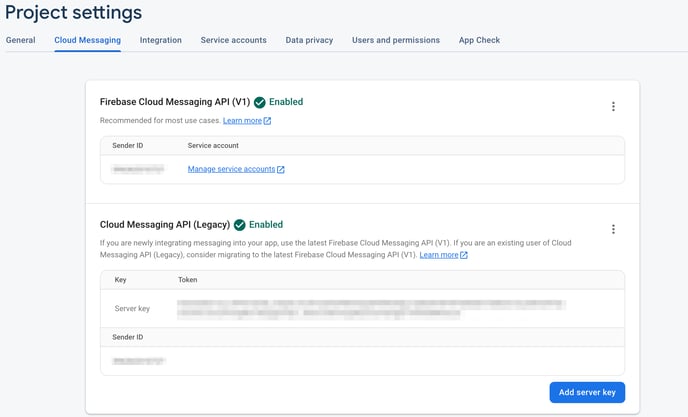The image size is (688, 417).
Task: Open Users and permissions tab
Action: pyautogui.click(x=396, y=40)
